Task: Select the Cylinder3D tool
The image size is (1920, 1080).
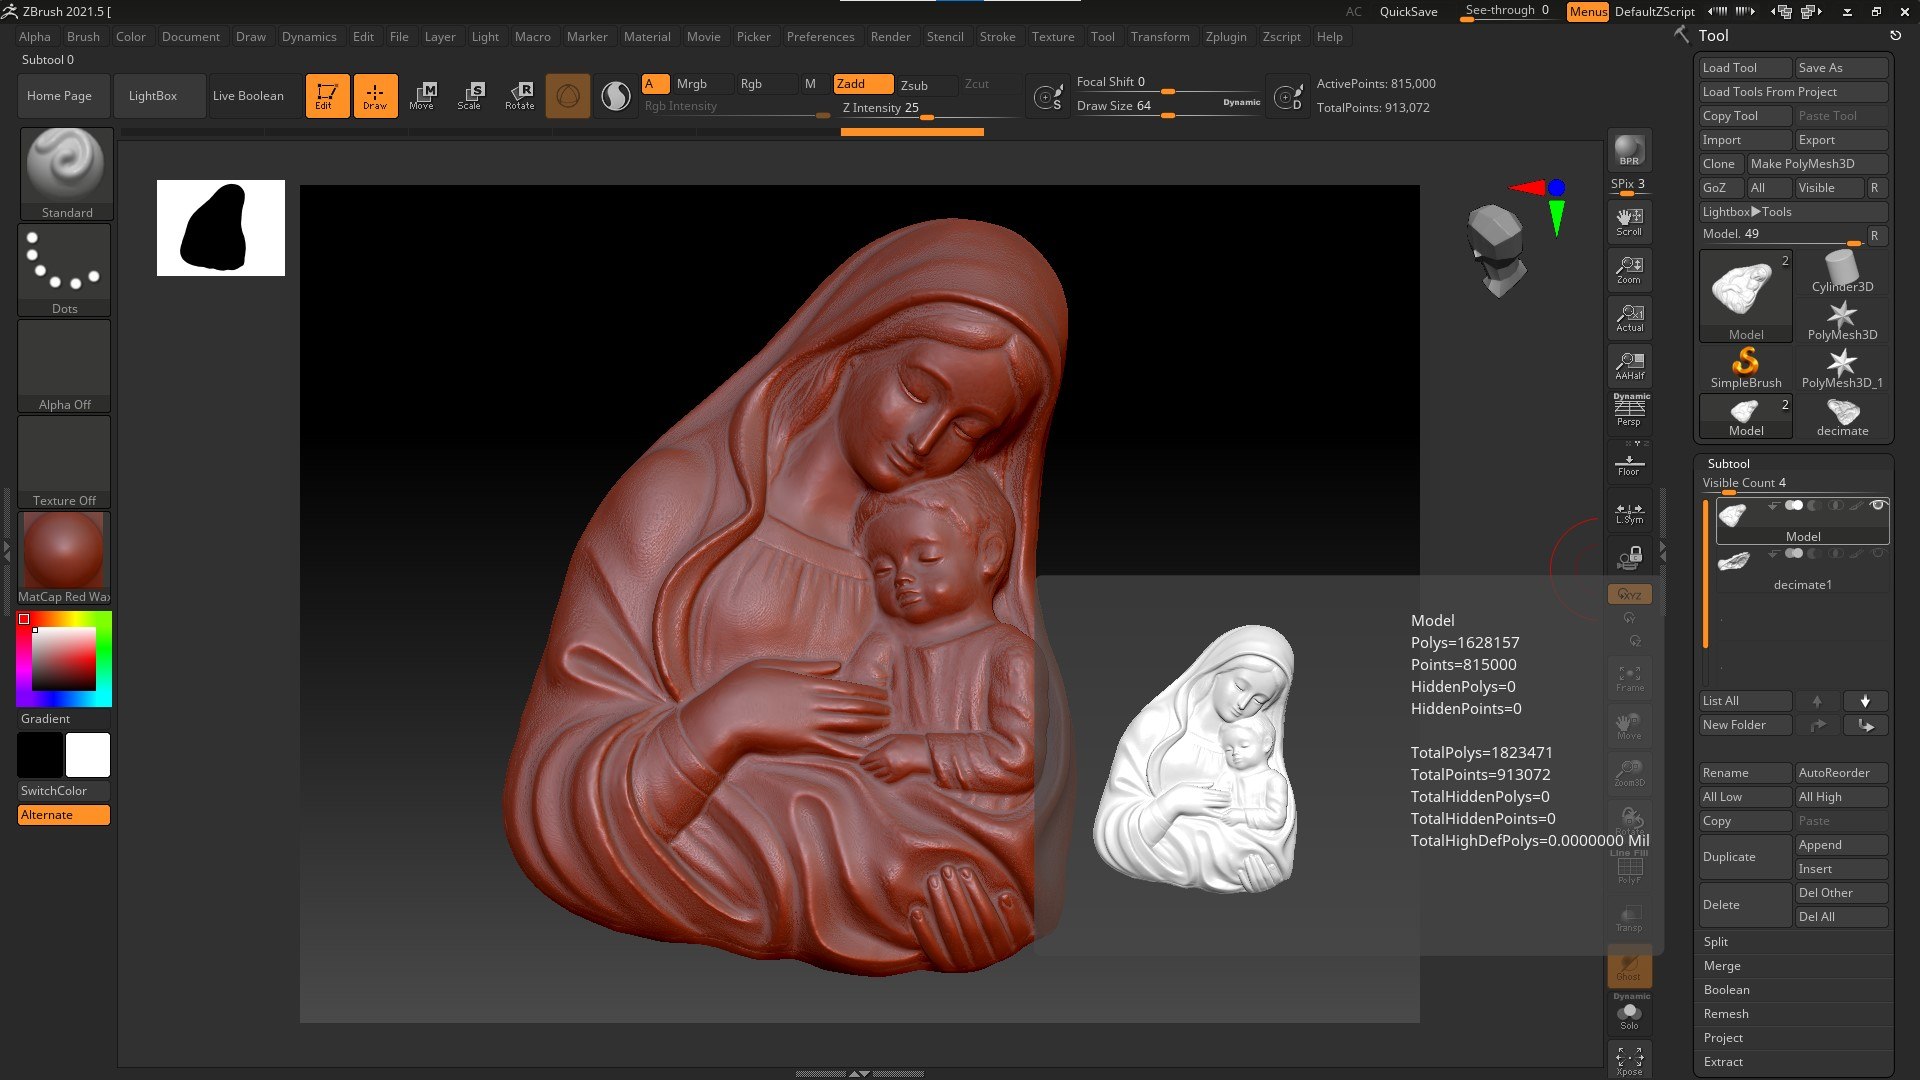Action: (x=1842, y=271)
